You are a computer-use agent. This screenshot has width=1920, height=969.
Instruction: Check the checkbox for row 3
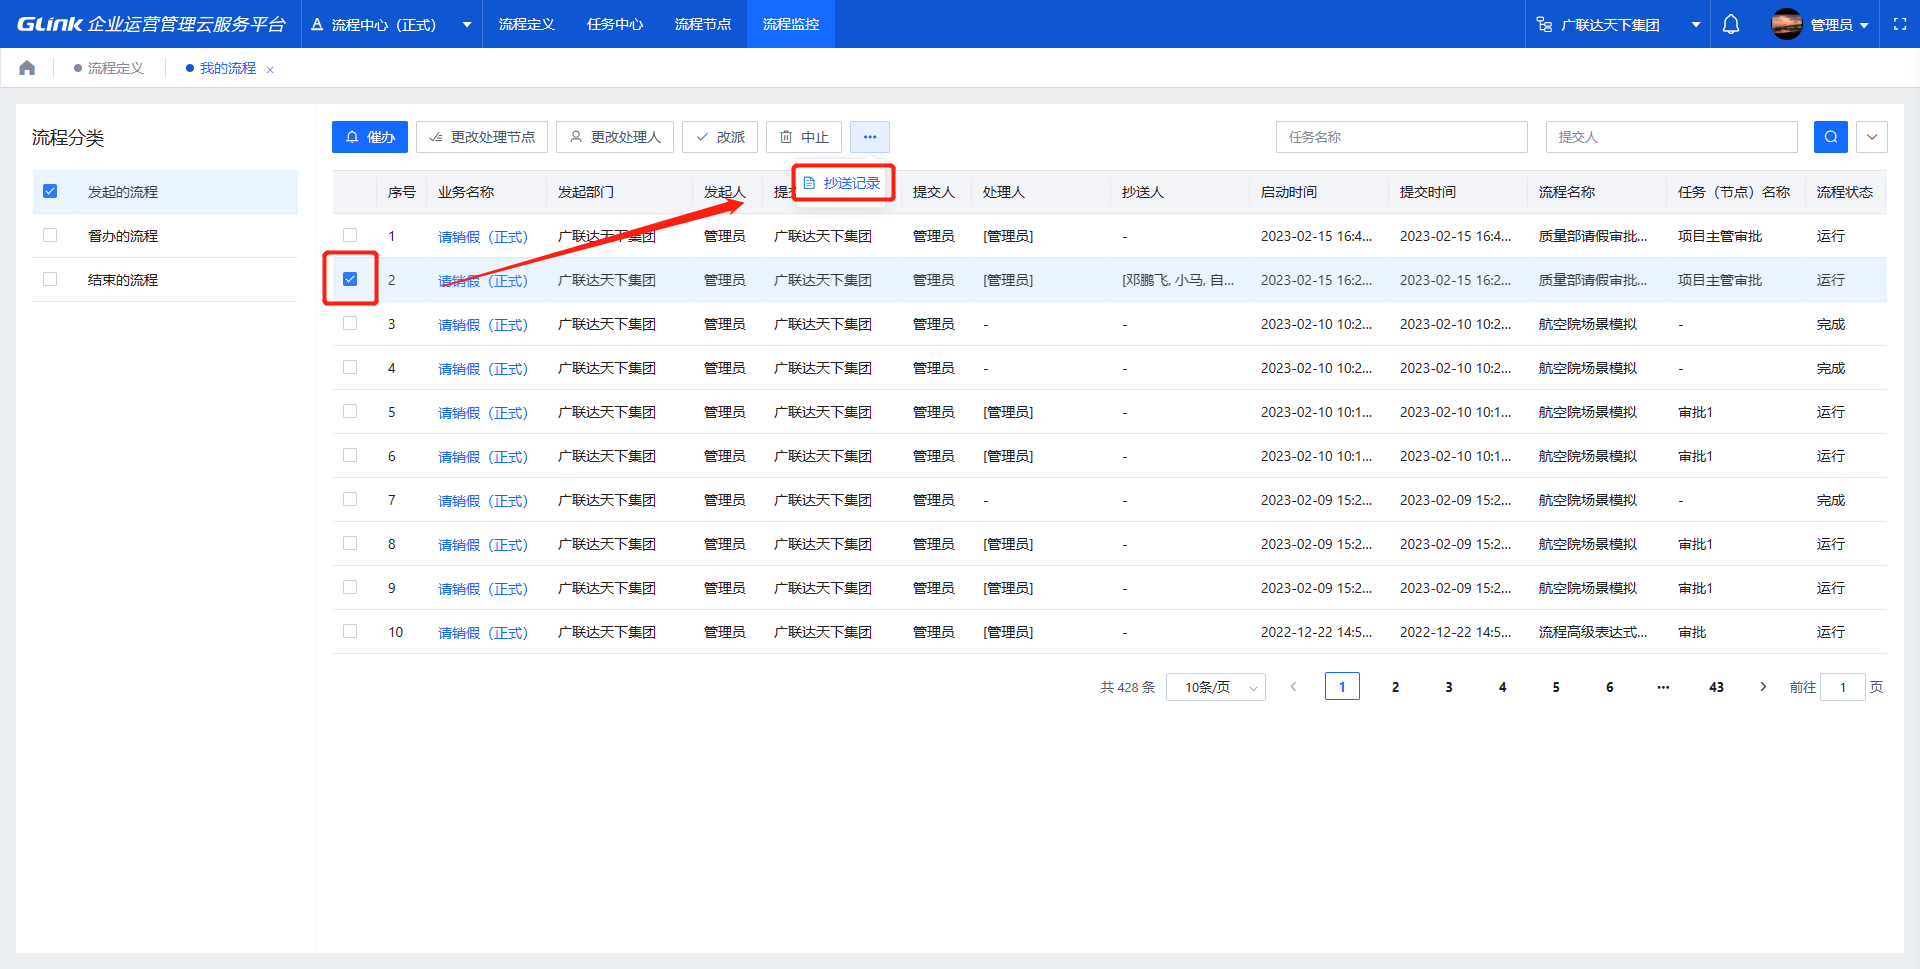coord(350,323)
